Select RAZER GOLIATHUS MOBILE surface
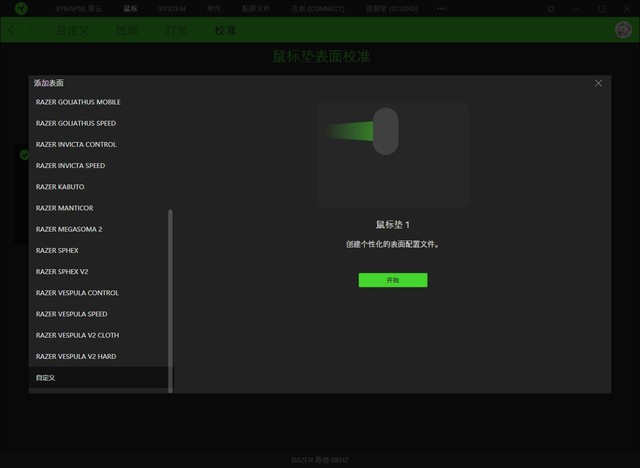Screen dimensions: 640x468 (x=101, y=102)
